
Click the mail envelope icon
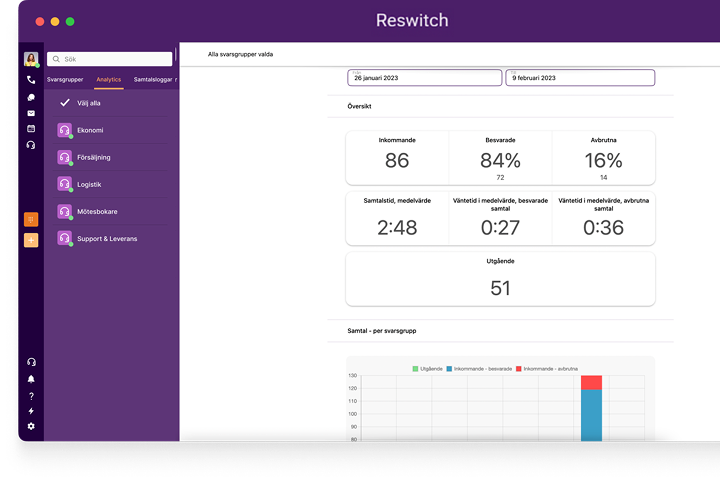pyautogui.click(x=31, y=113)
